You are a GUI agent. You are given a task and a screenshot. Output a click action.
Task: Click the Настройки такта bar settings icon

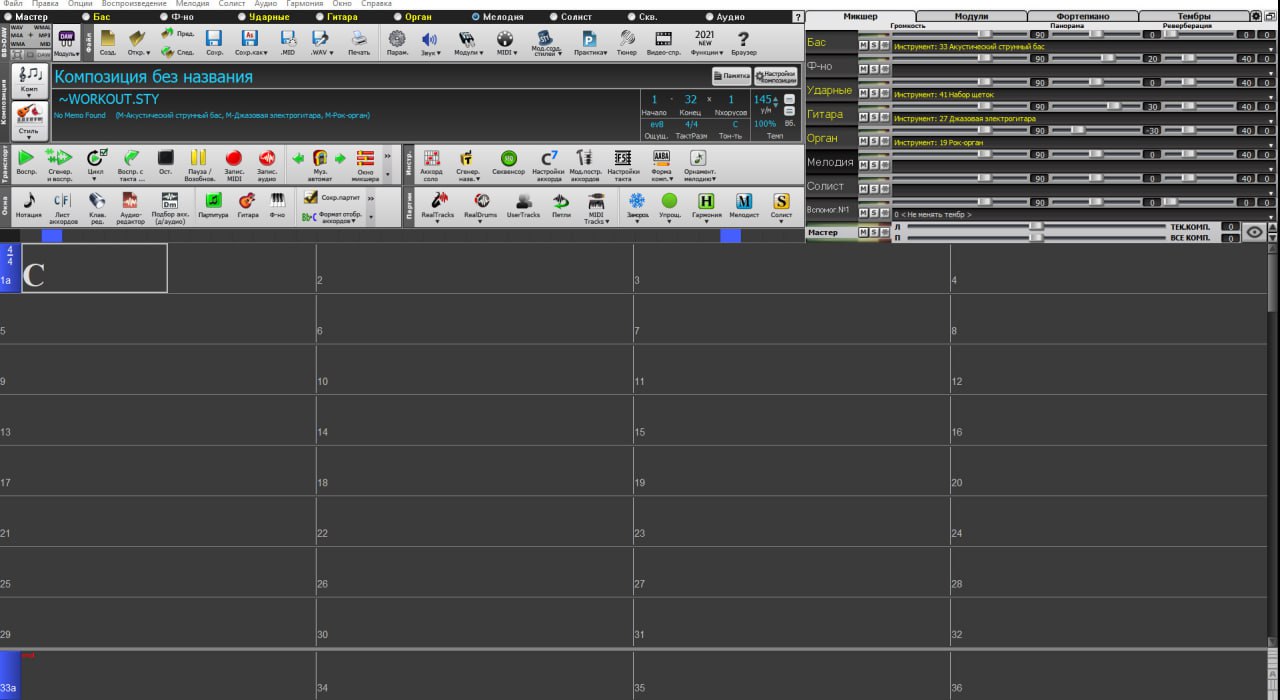pyautogui.click(x=623, y=163)
